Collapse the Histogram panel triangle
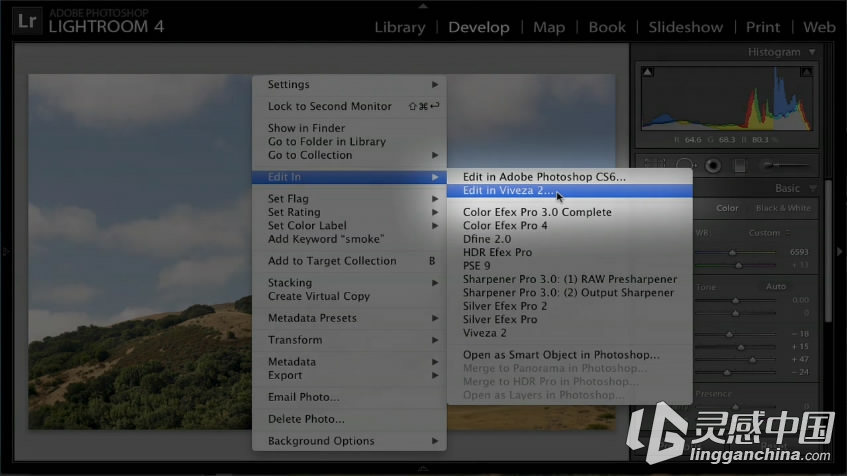 coord(812,52)
